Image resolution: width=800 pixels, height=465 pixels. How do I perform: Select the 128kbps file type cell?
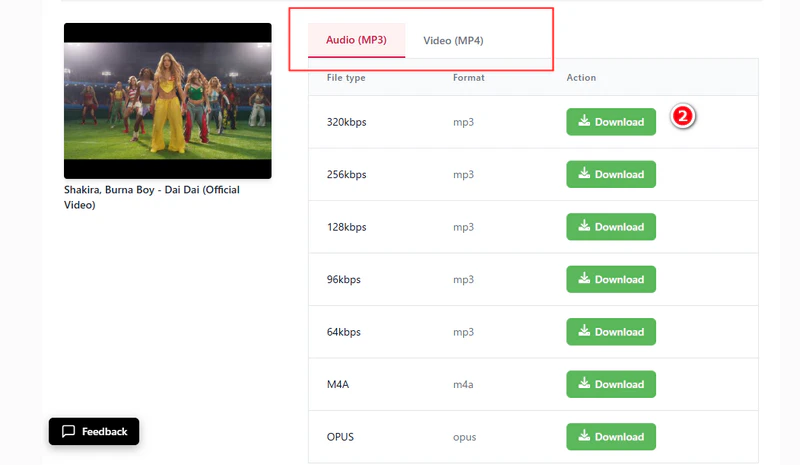click(x=346, y=227)
